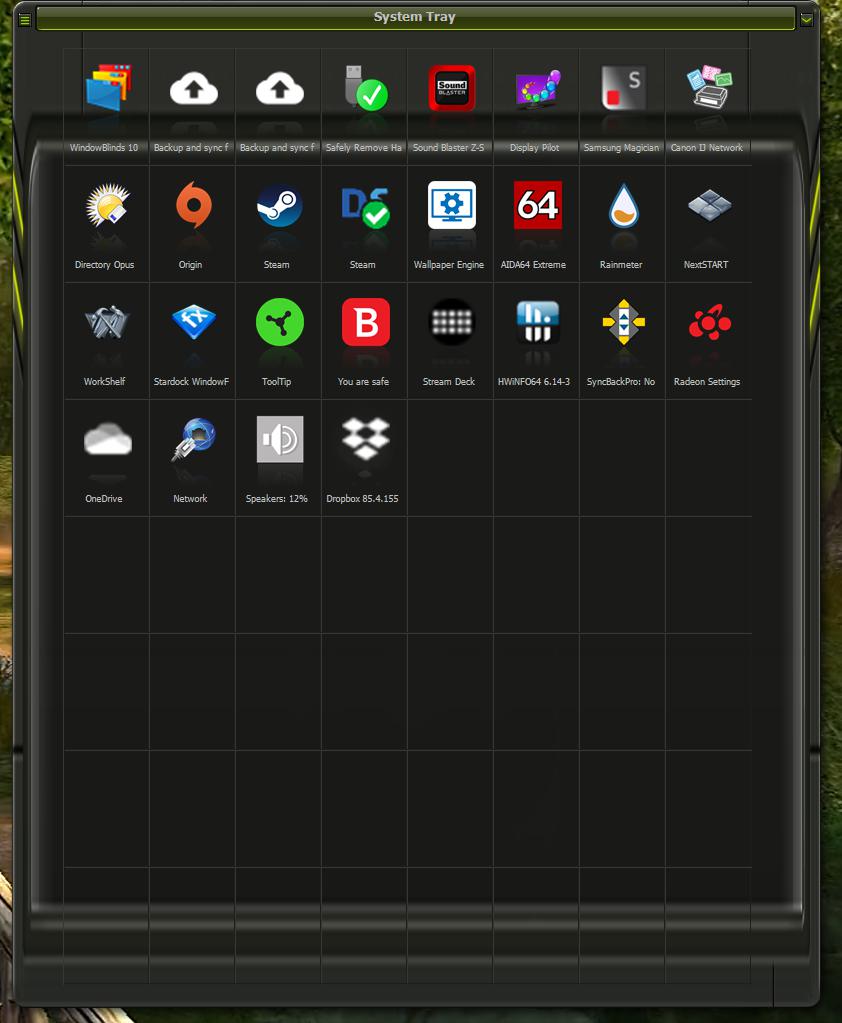Click the Origin icon
The image size is (842, 1023).
click(x=192, y=207)
